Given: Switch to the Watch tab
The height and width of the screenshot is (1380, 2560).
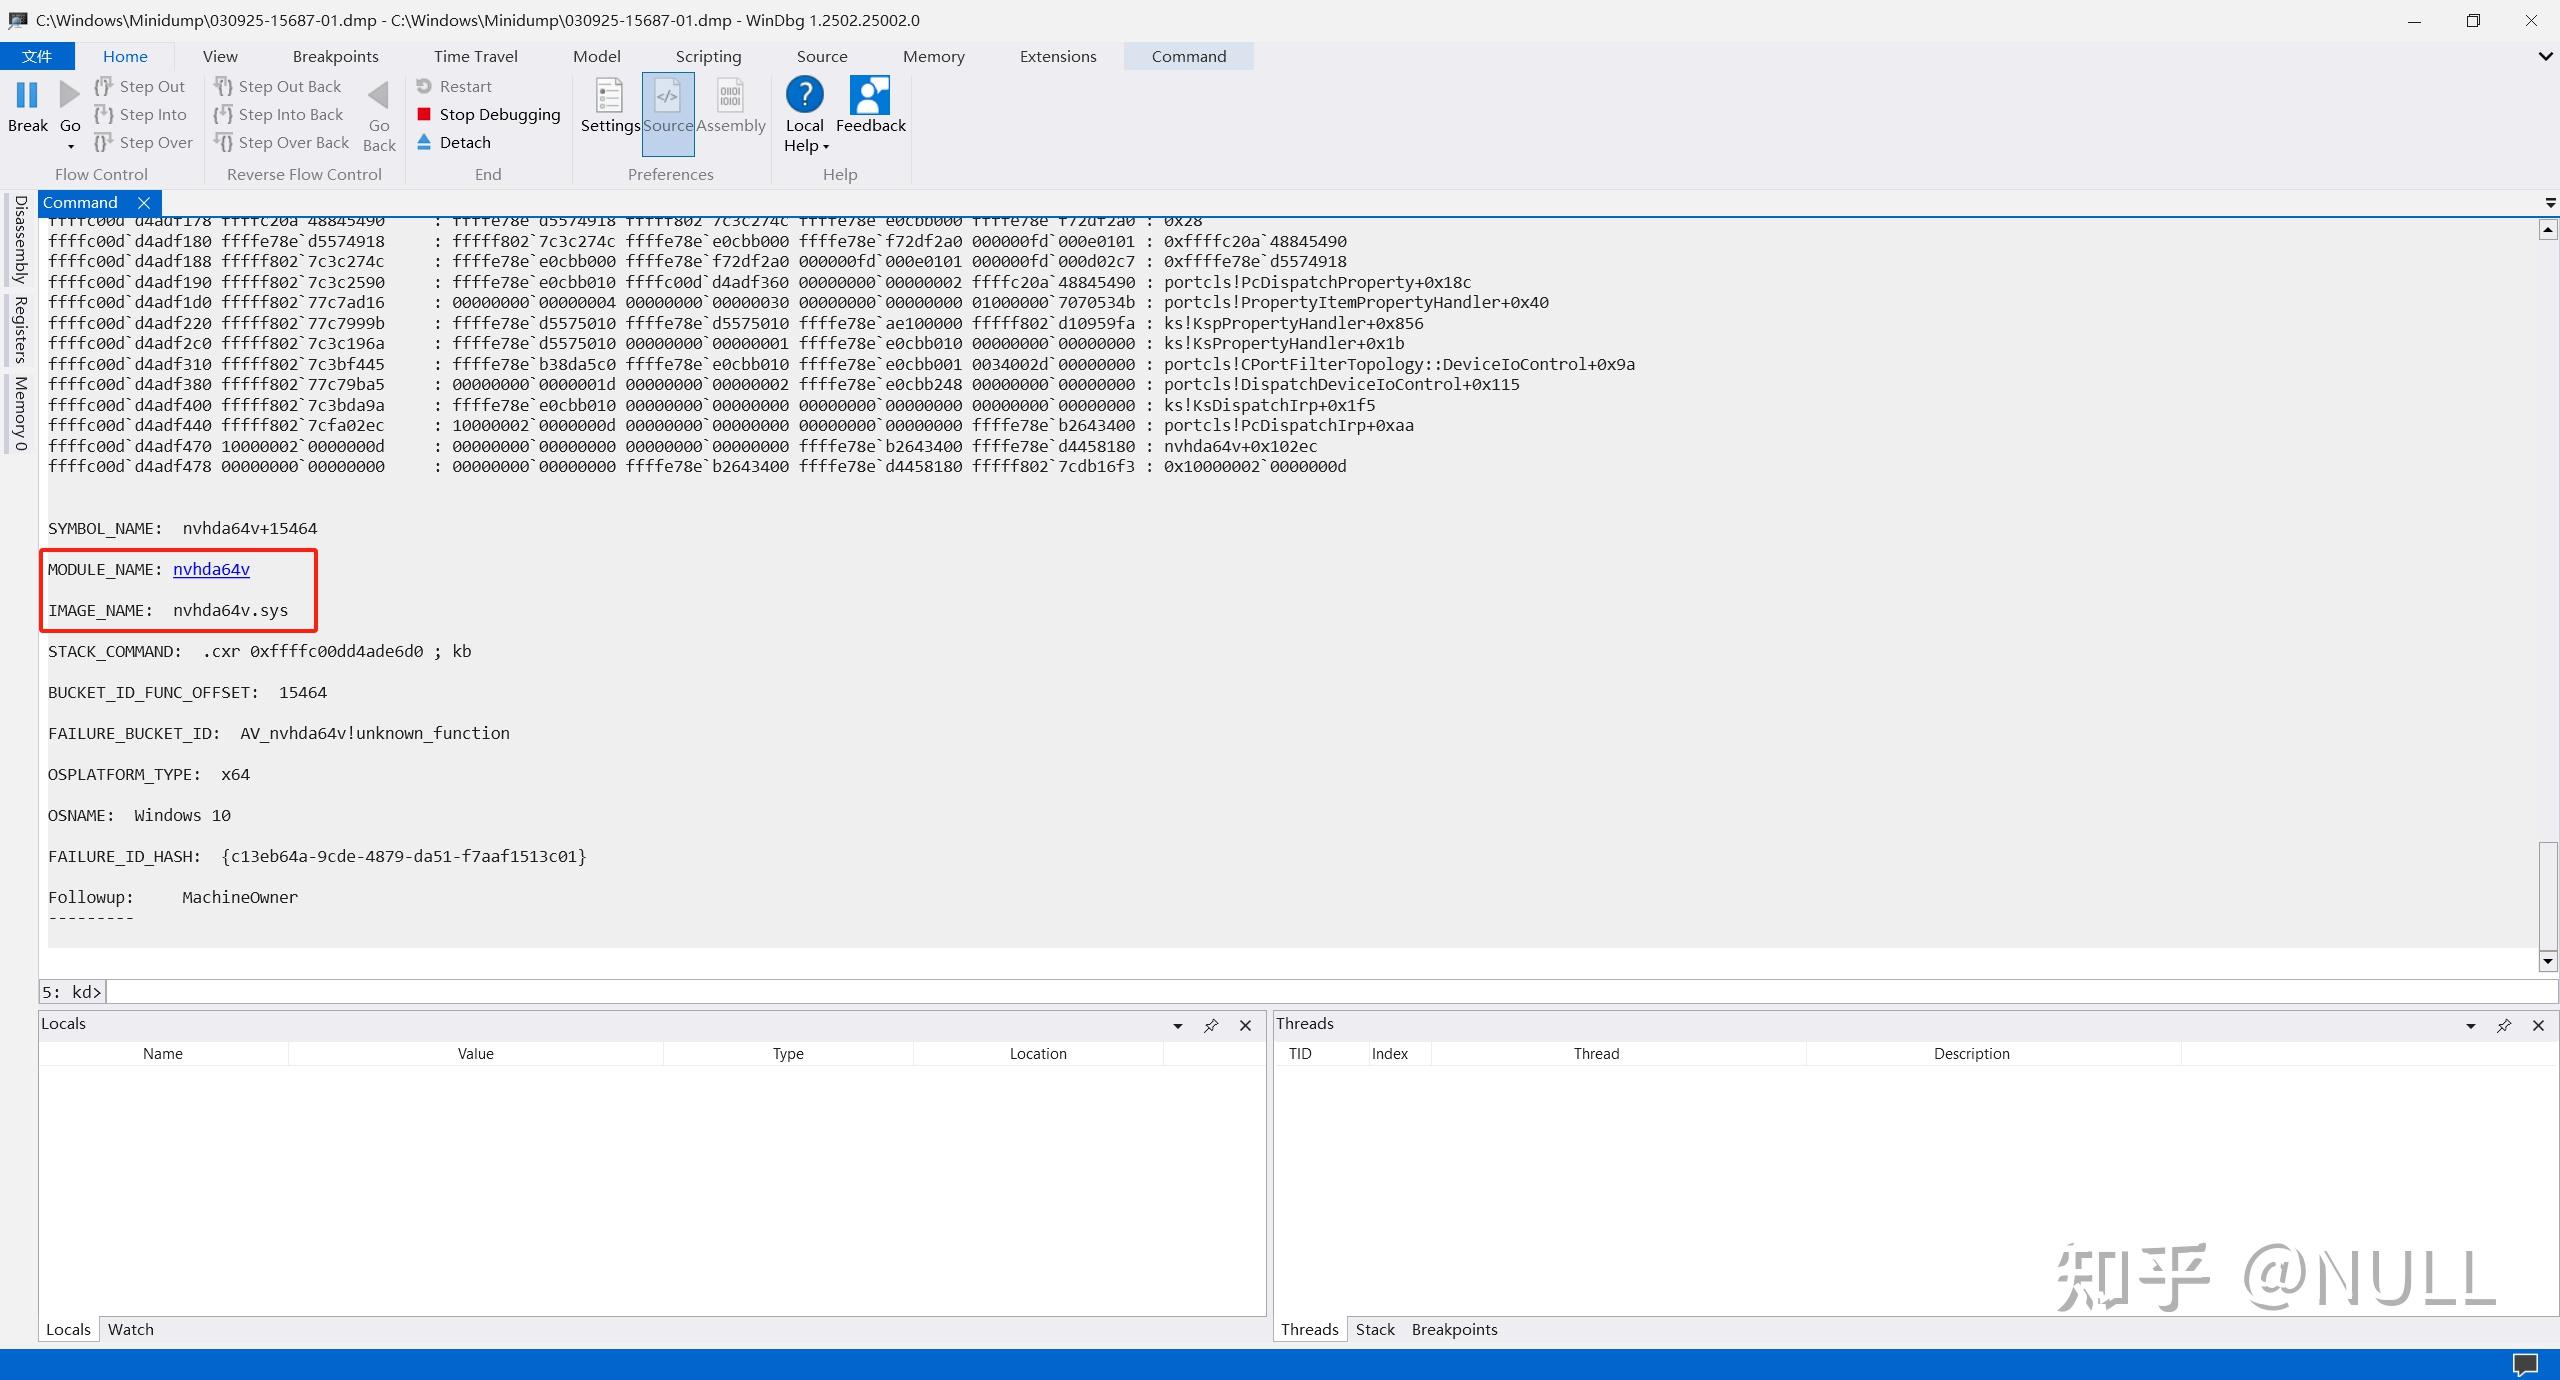Looking at the screenshot, I should (x=130, y=1329).
